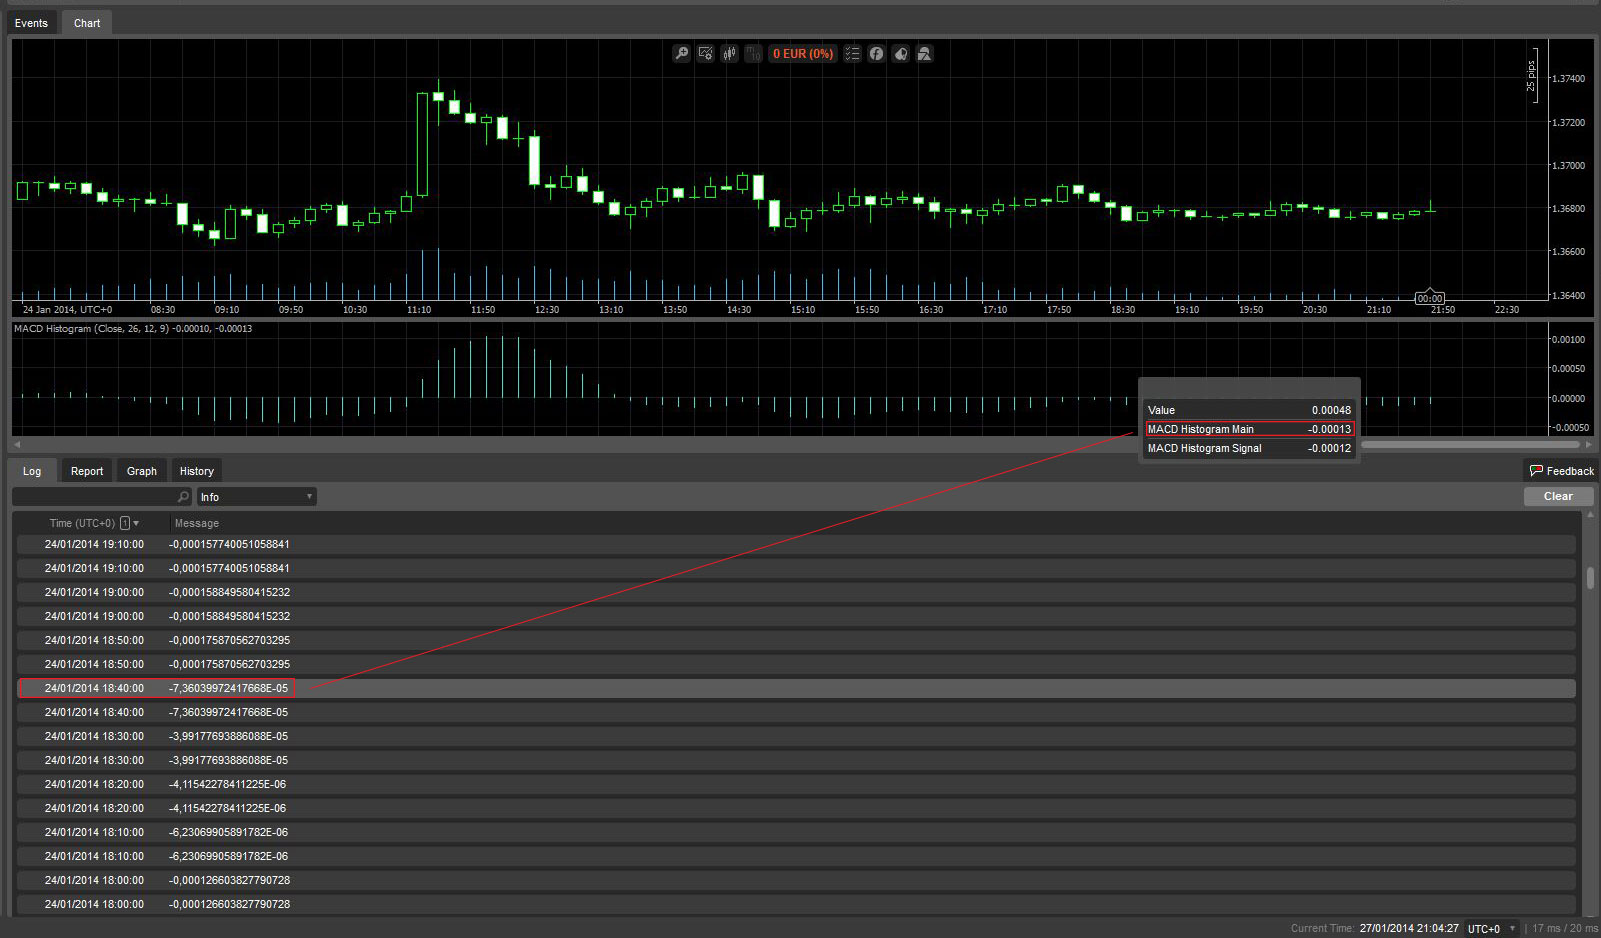This screenshot has height=938, width=1601.
Task: Click the 1.36800 price axis label
Action: [1568, 209]
